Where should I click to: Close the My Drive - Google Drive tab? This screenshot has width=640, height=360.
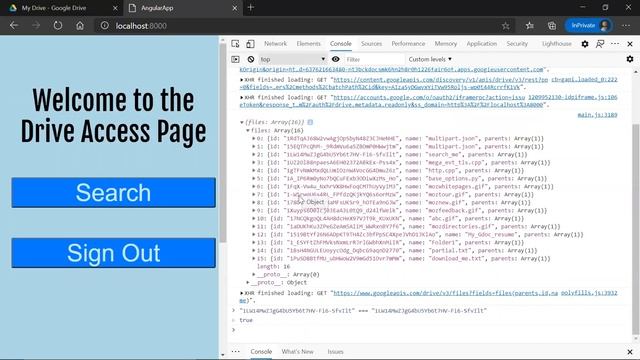[115, 8]
